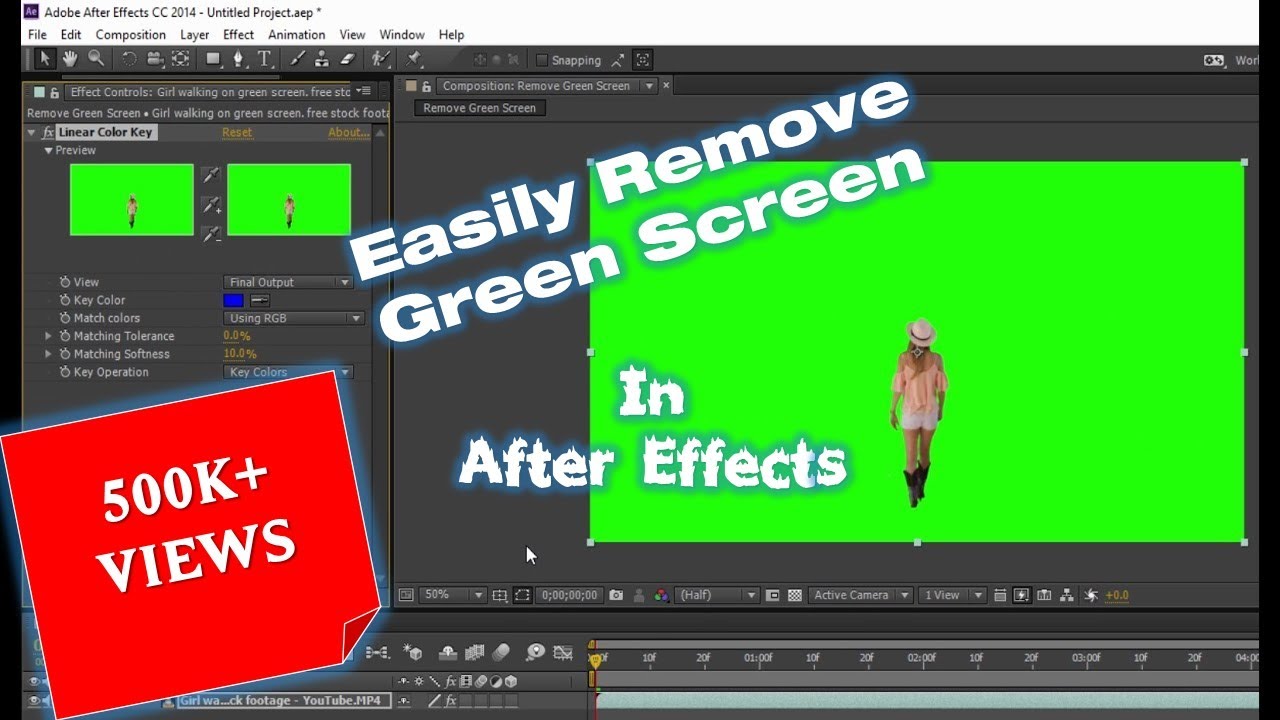Click Composition Mini-Flowchart icon in timeline
This screenshot has height=720, width=1280.
pyautogui.click(x=377, y=652)
